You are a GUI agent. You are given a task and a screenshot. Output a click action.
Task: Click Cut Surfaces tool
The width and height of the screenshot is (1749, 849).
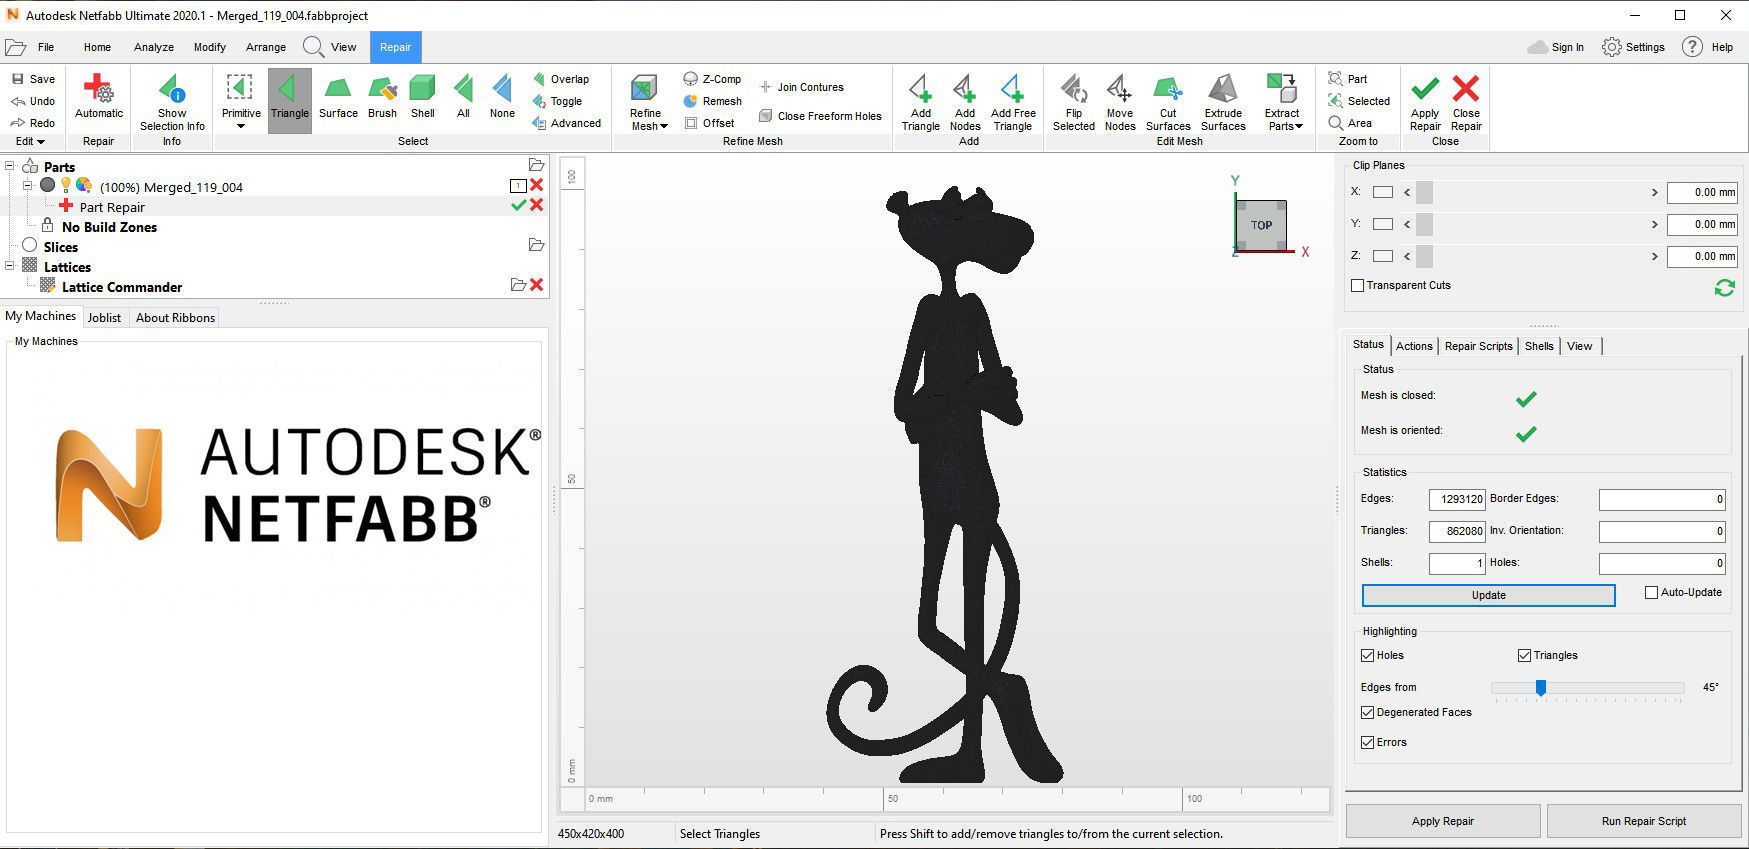click(1168, 102)
